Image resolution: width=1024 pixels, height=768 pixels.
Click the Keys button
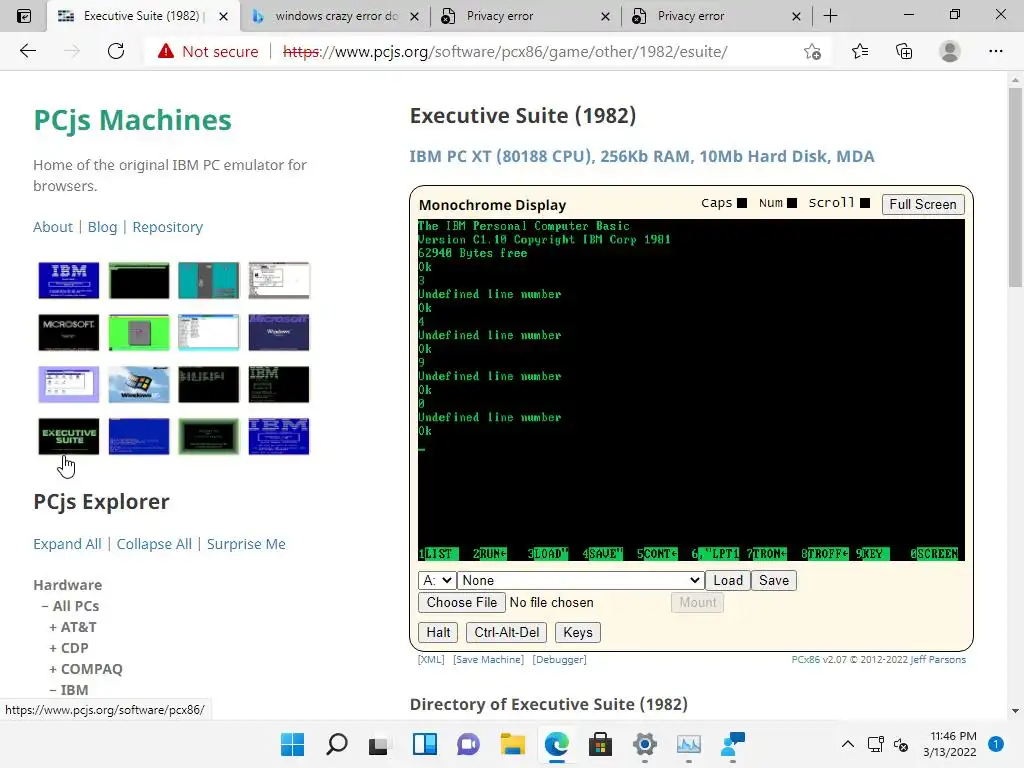(577, 632)
